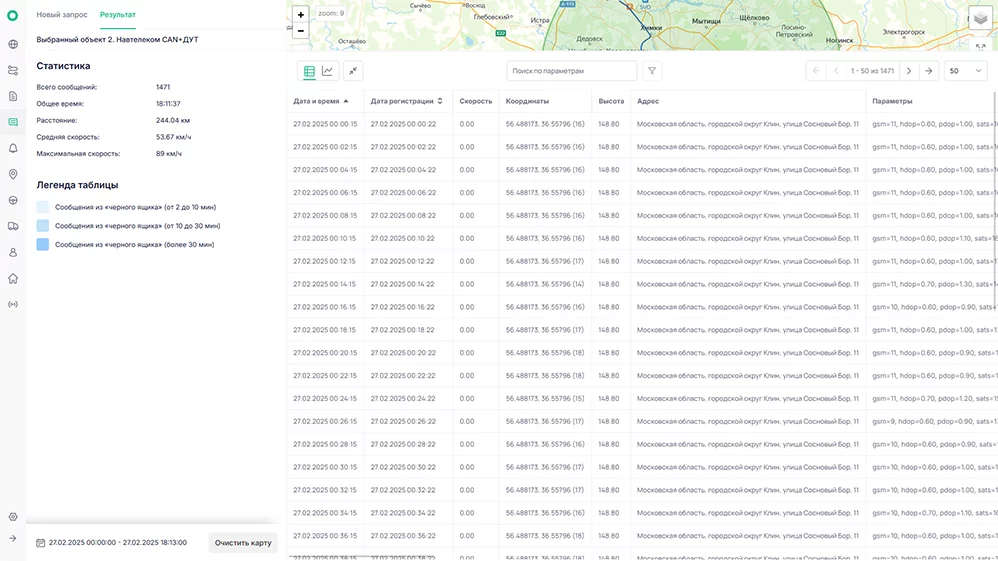
Task: Sort by Дата регистрации column
Action: coord(407,101)
